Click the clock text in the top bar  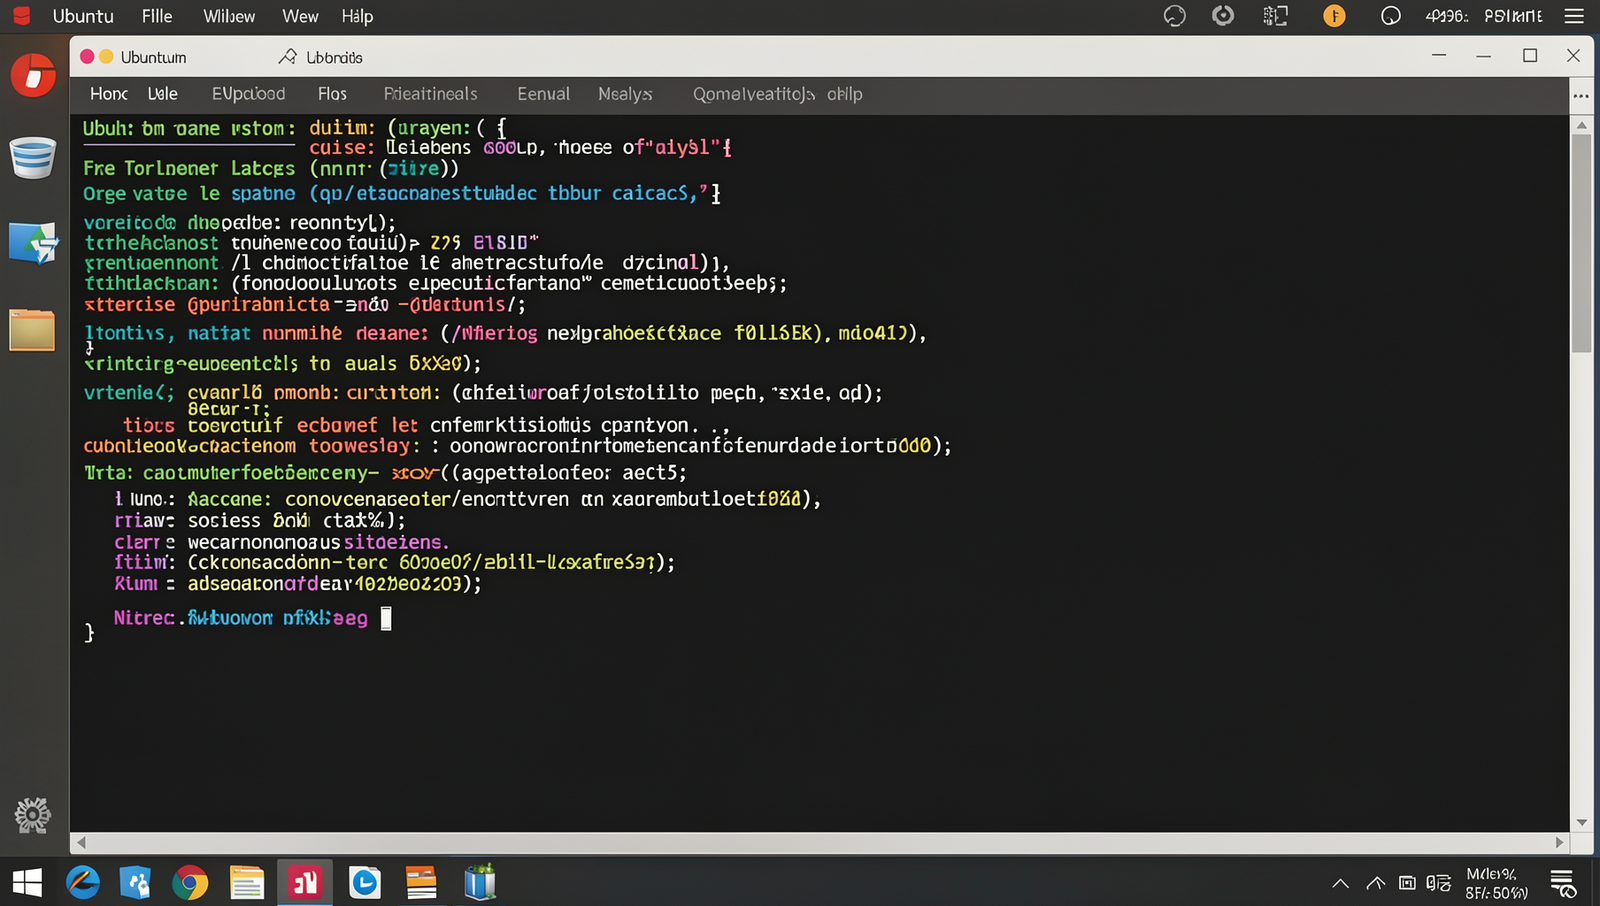tap(1446, 16)
